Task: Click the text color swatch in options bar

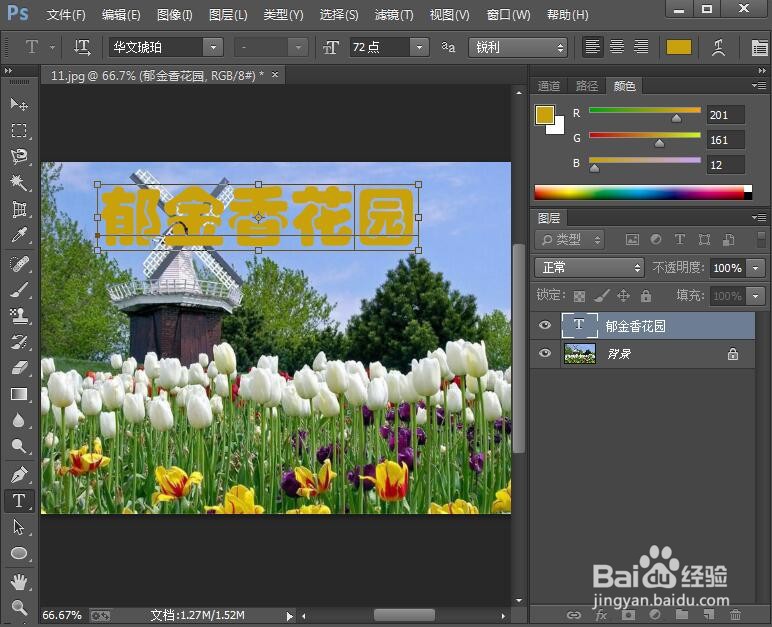Action: (679, 47)
